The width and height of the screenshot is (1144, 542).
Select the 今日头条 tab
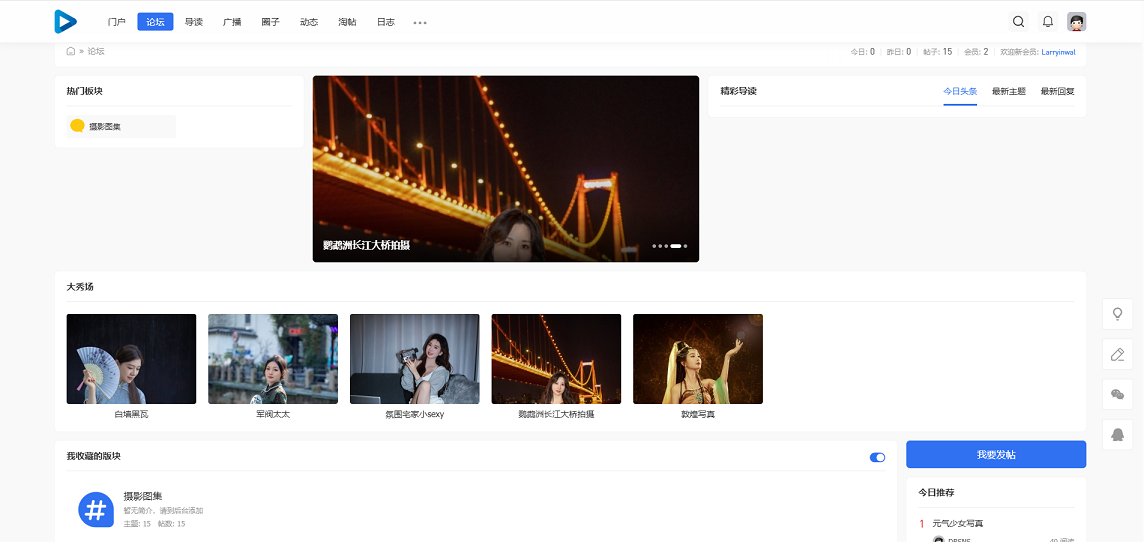coord(960,91)
